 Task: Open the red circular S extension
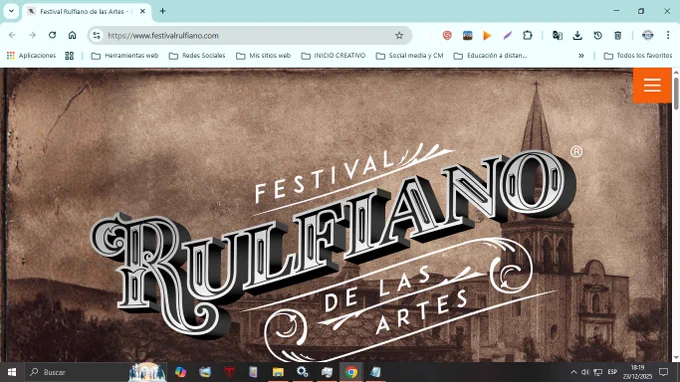coord(447,36)
